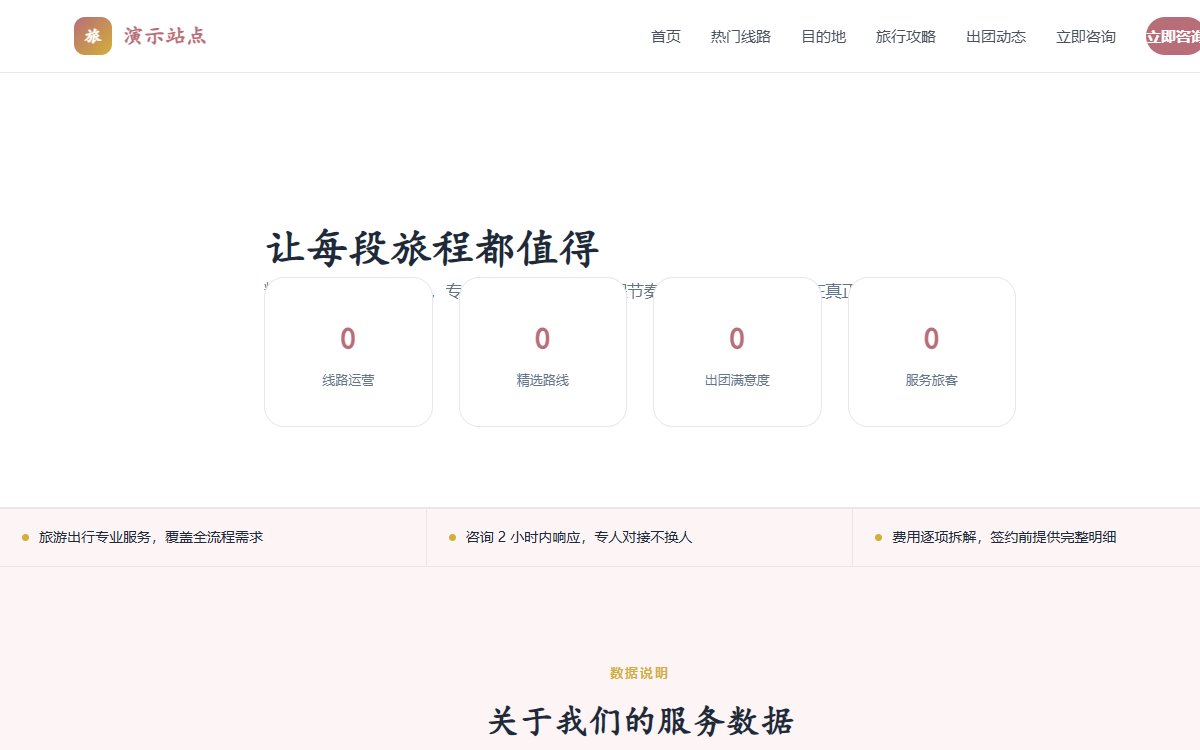Select the 服务旅客 stat card

[x=932, y=352]
